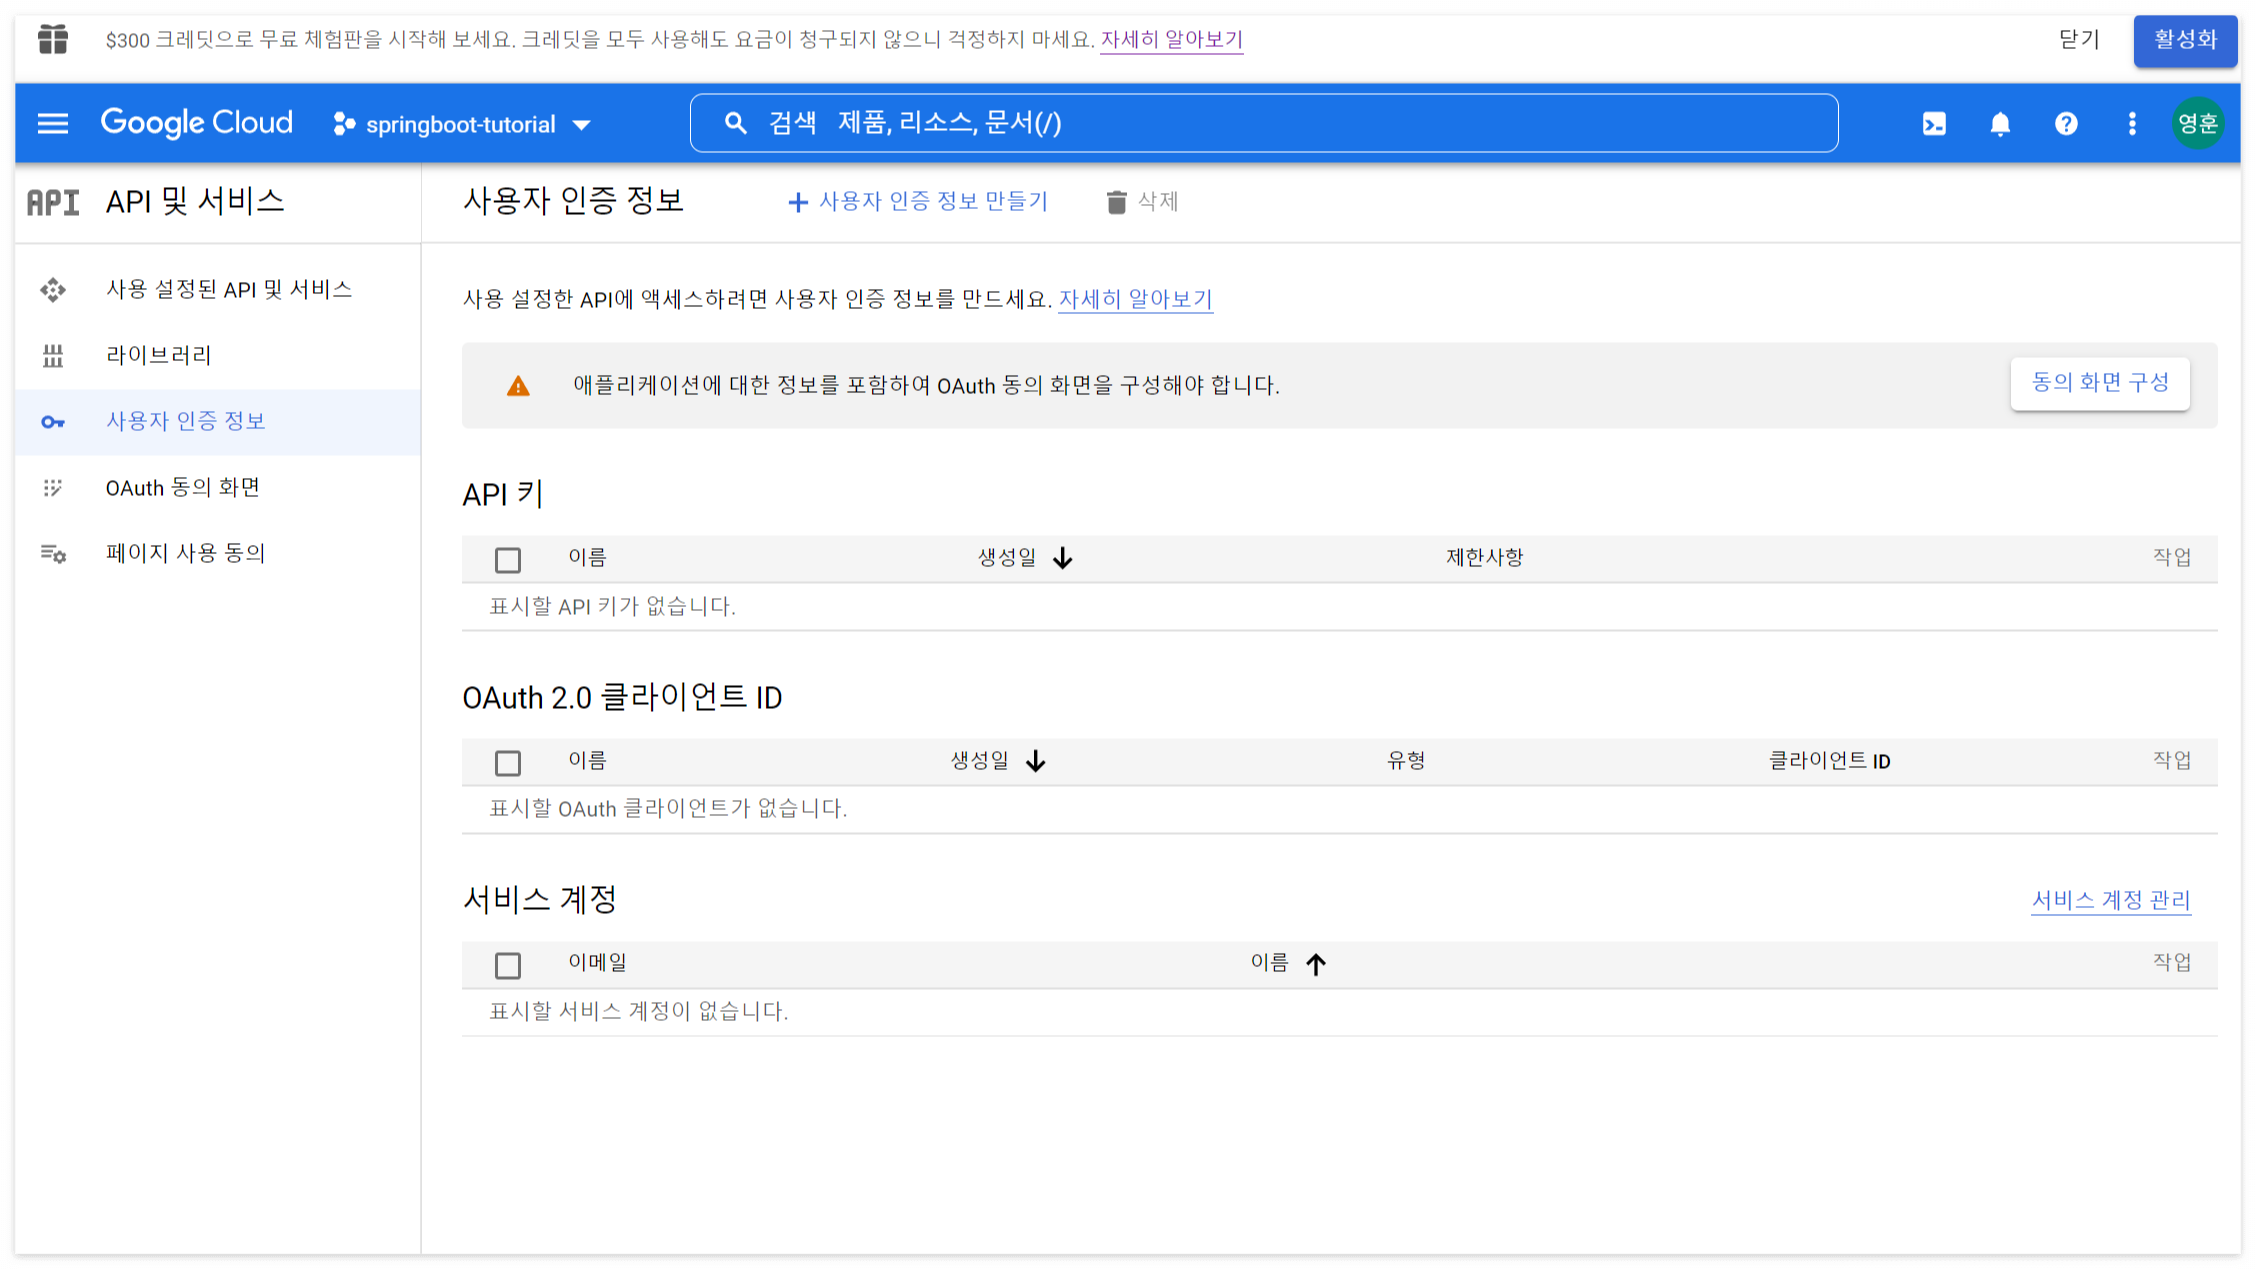Open the notifications bell
Screen dimensions: 2256x1269
click(x=2000, y=123)
